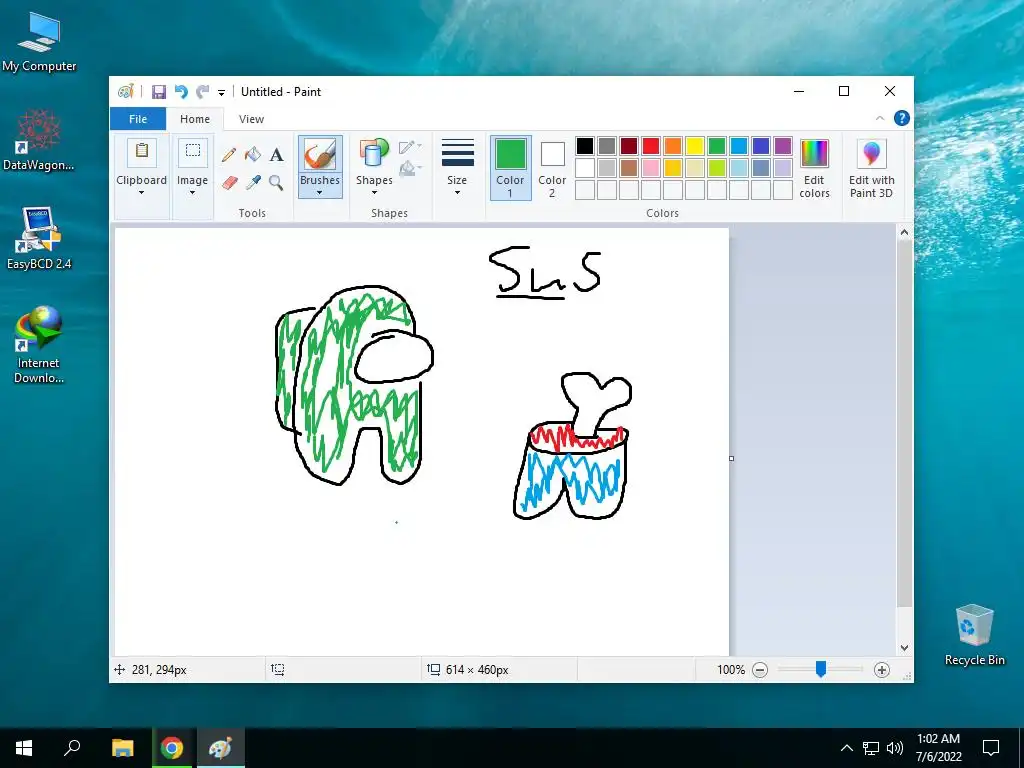The width and height of the screenshot is (1024, 768).
Task: Click the Redo arrow in title bar
Action: pyautogui.click(x=203, y=92)
